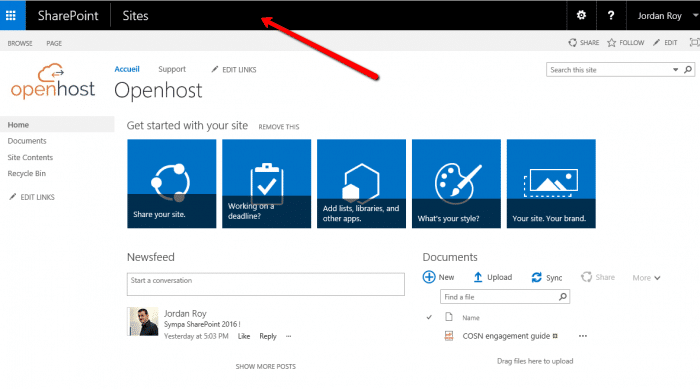Screen dimensions: 700x389
Task: Click Jordan Roy's profile photo
Action: pyautogui.click(x=143, y=321)
